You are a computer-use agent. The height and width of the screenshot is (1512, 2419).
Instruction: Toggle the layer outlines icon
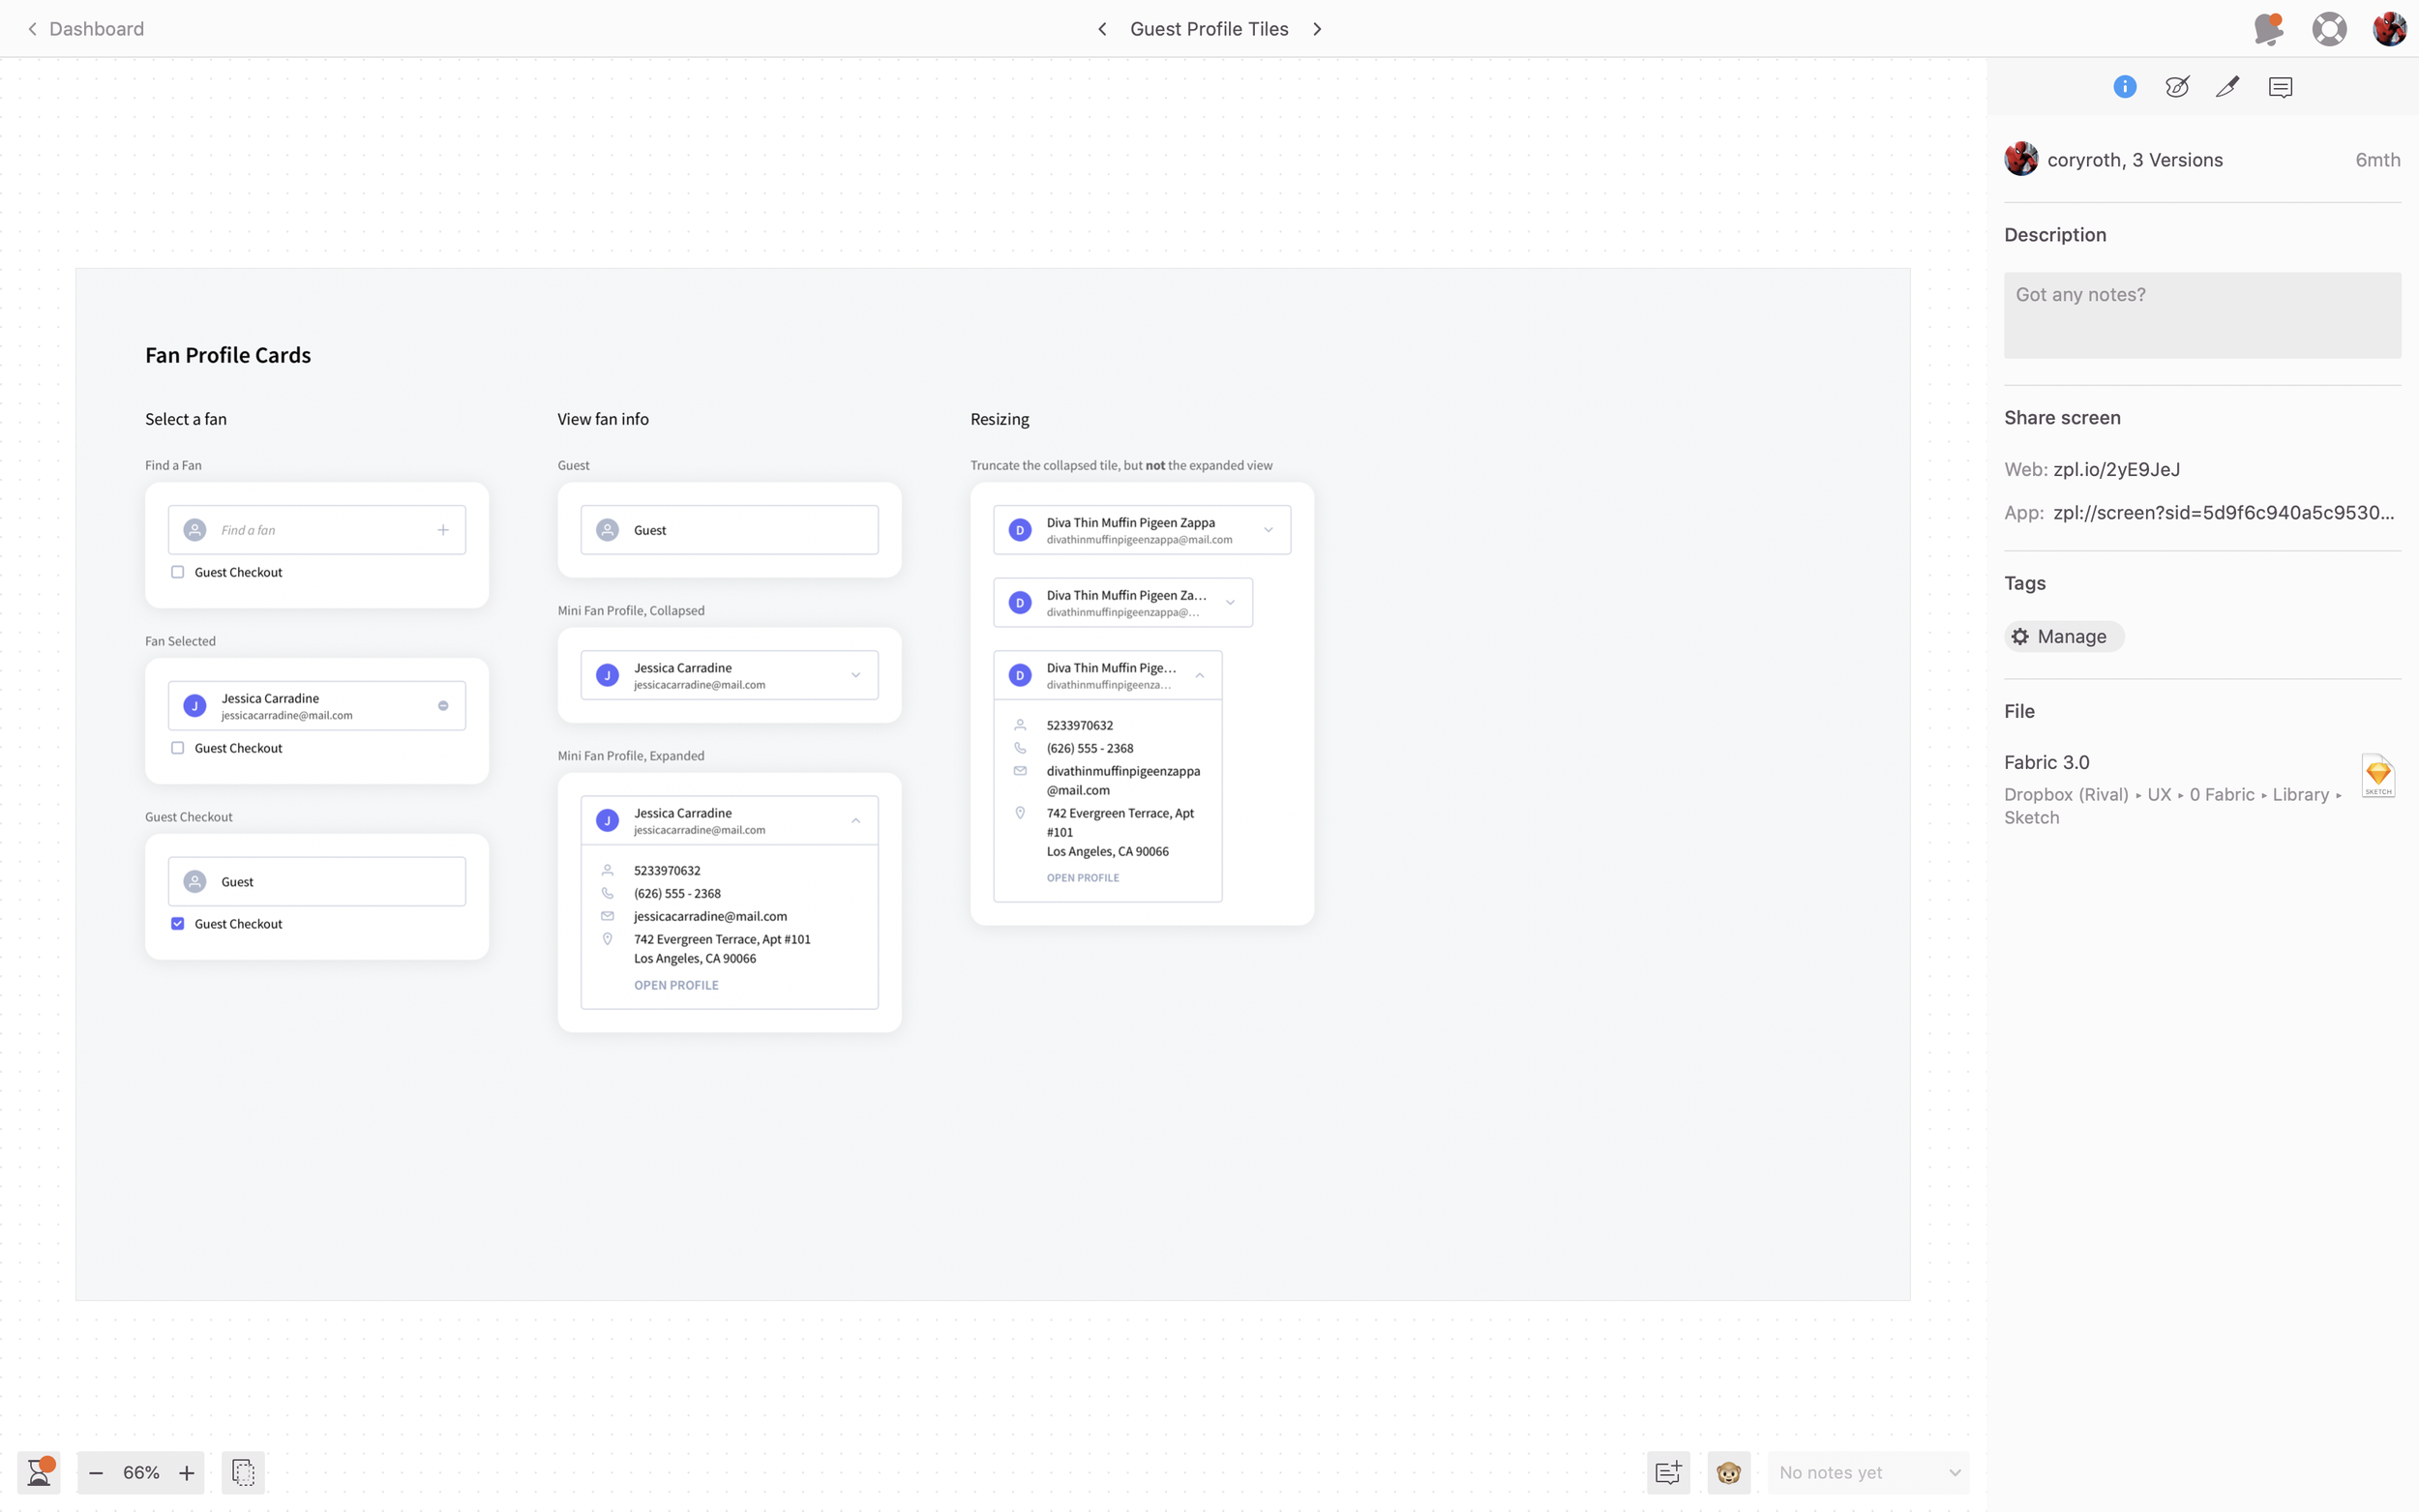tap(243, 1472)
